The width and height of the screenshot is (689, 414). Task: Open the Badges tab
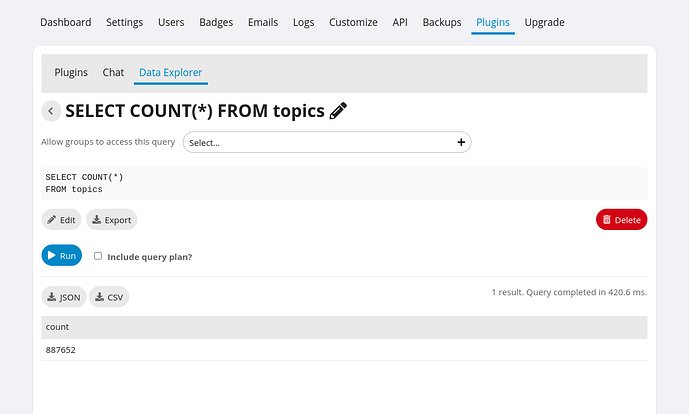point(216,22)
